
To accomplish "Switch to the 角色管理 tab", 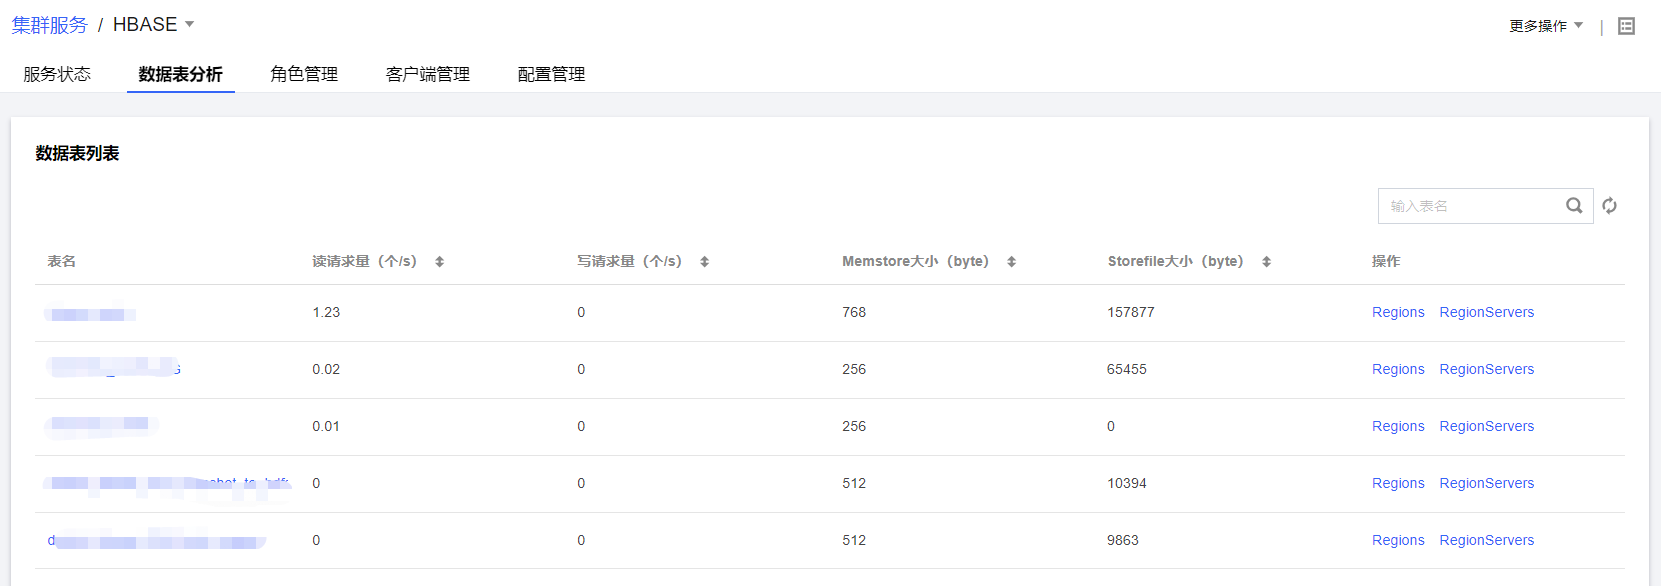I will coord(304,74).
